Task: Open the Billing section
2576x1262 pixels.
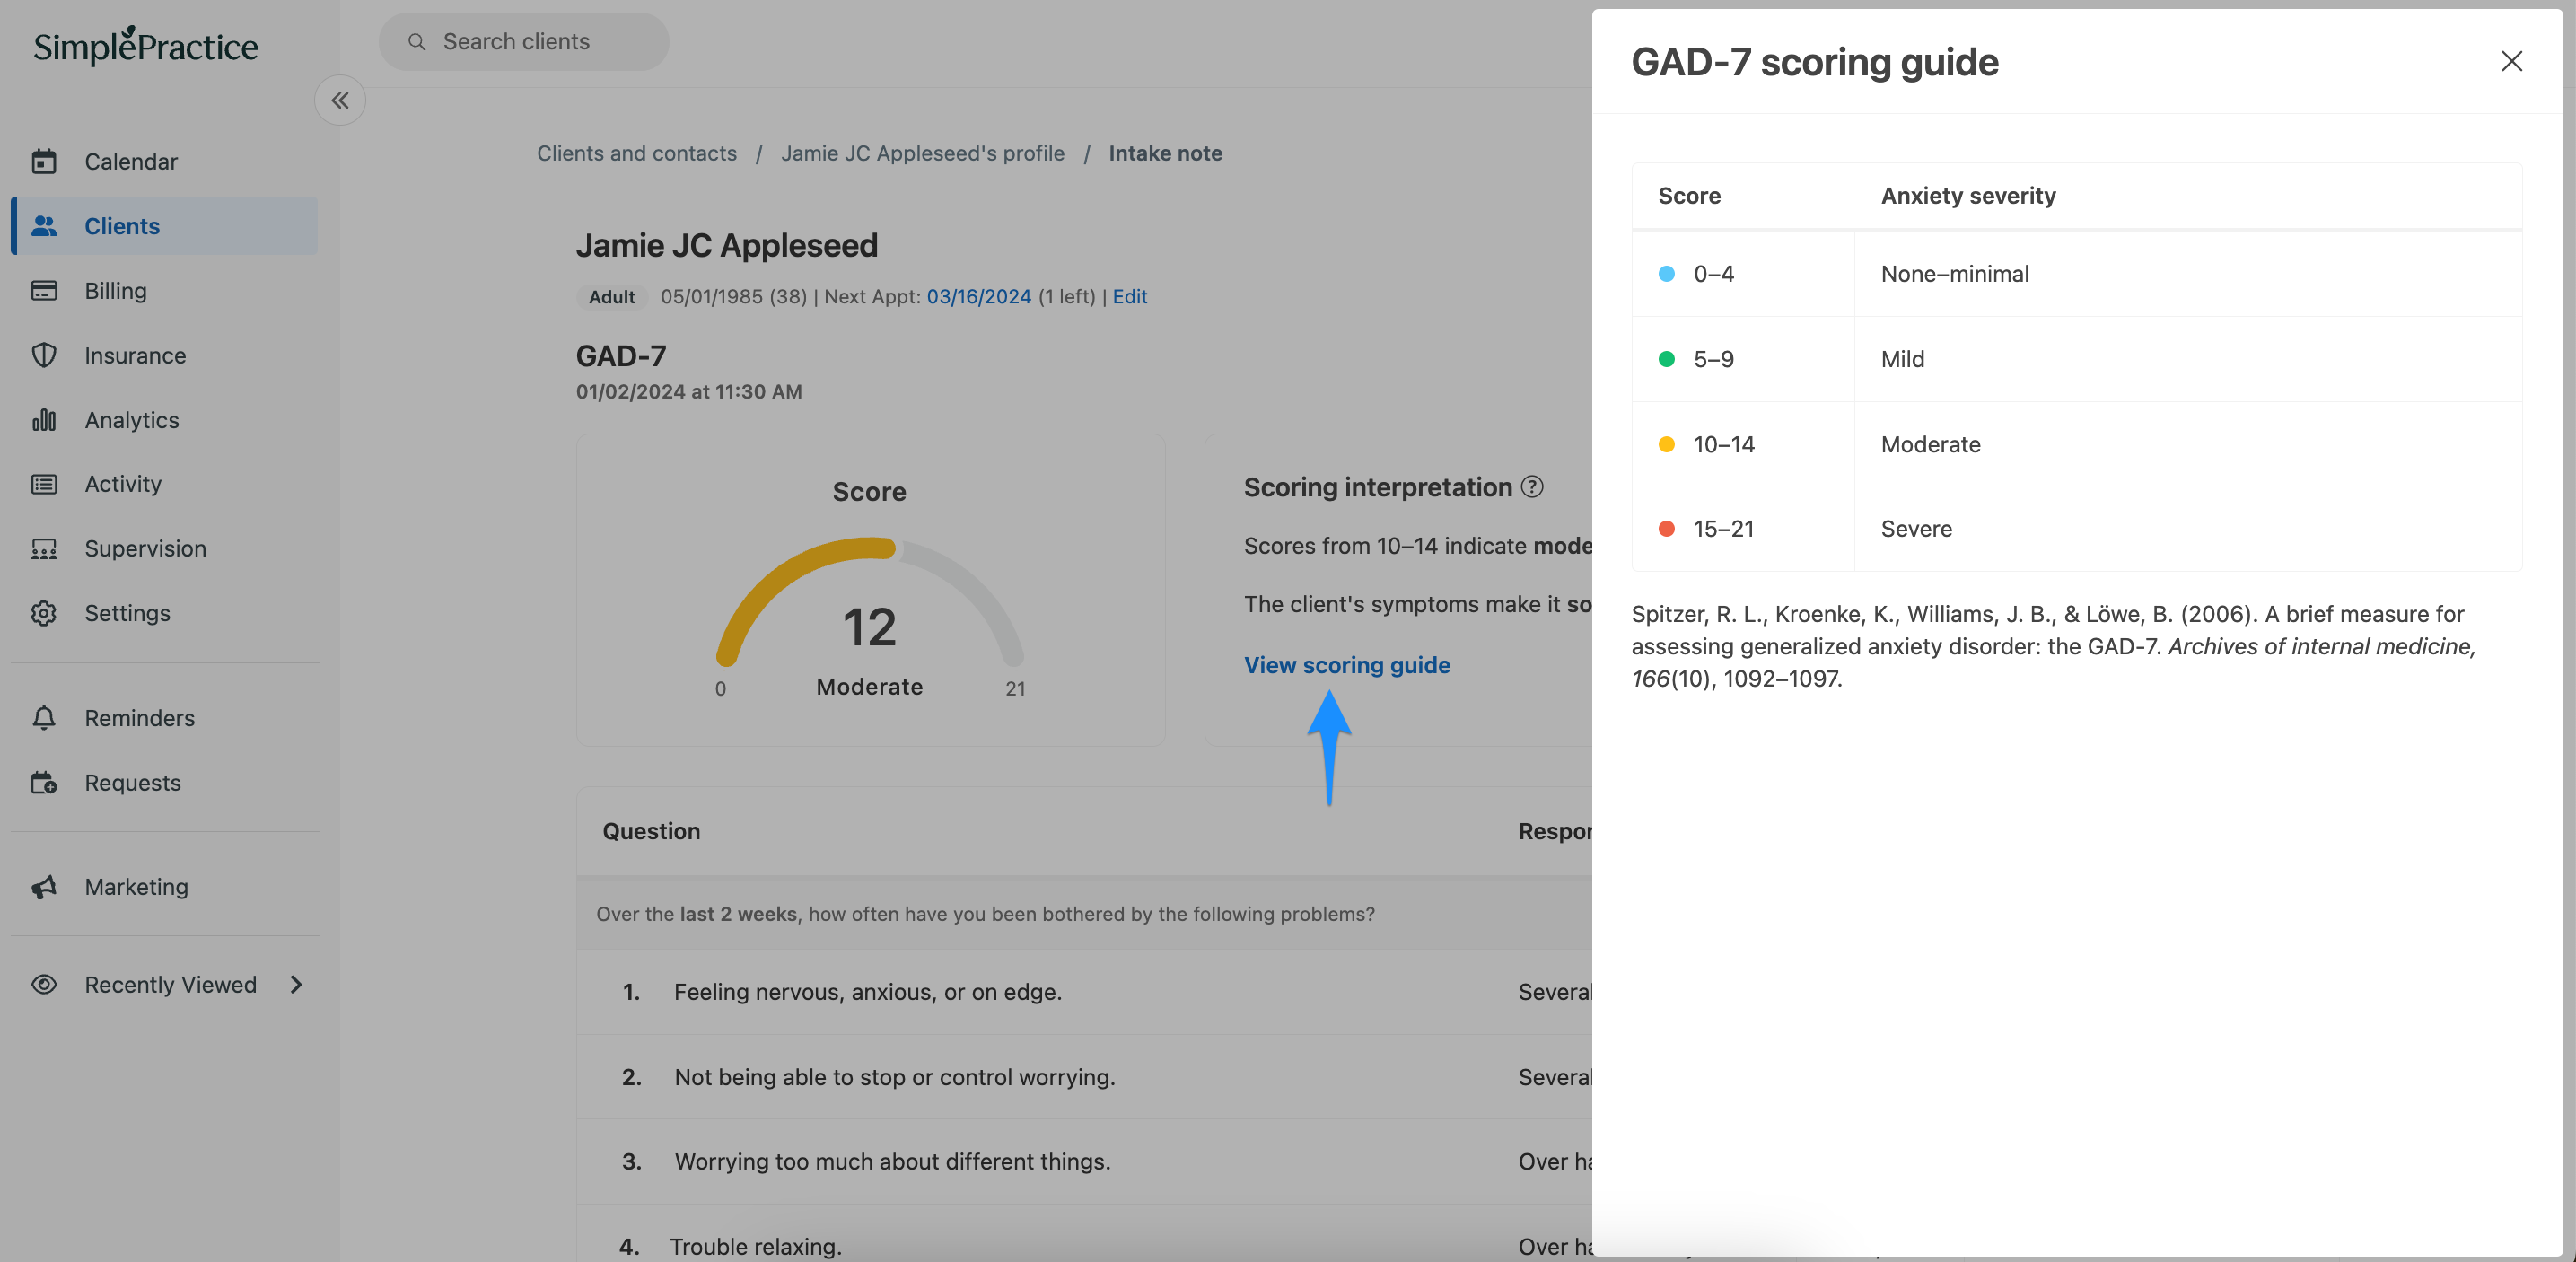Action: [165, 290]
